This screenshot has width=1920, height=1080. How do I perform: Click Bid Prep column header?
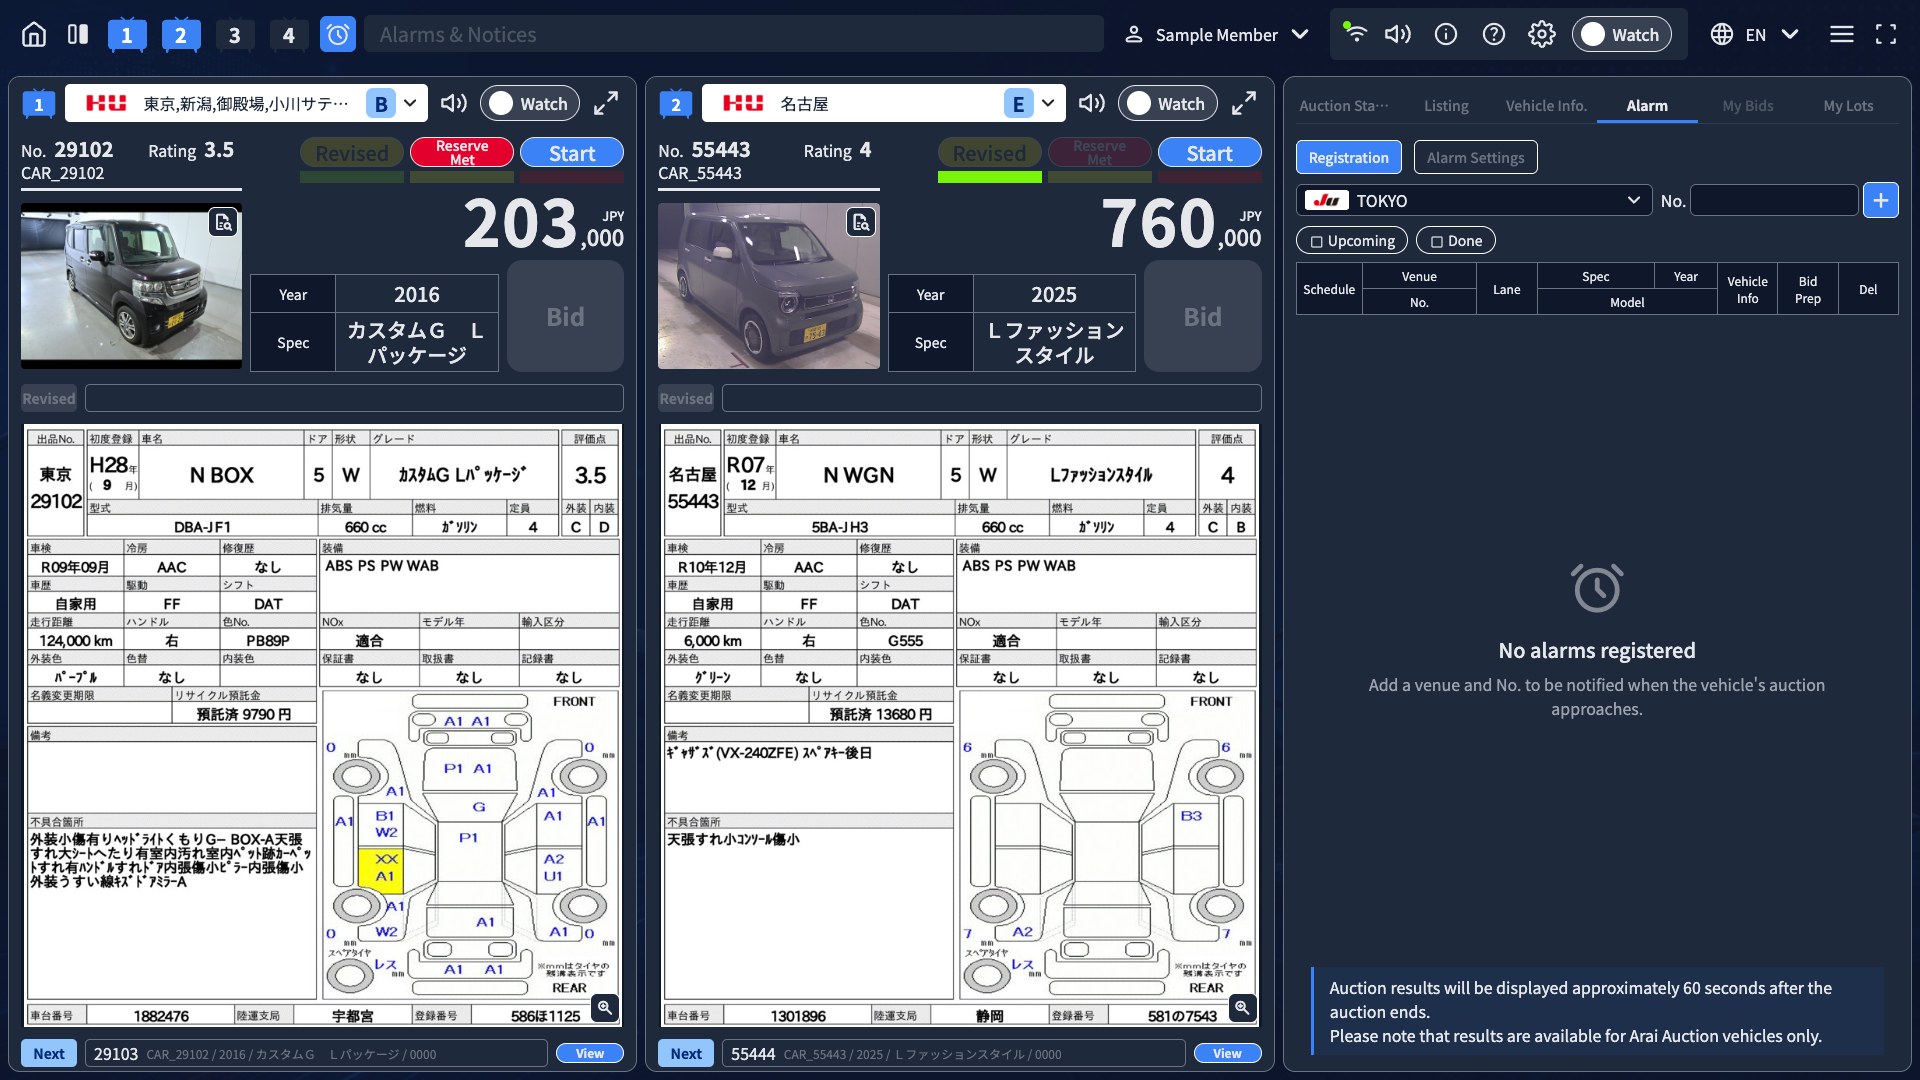tap(1807, 289)
